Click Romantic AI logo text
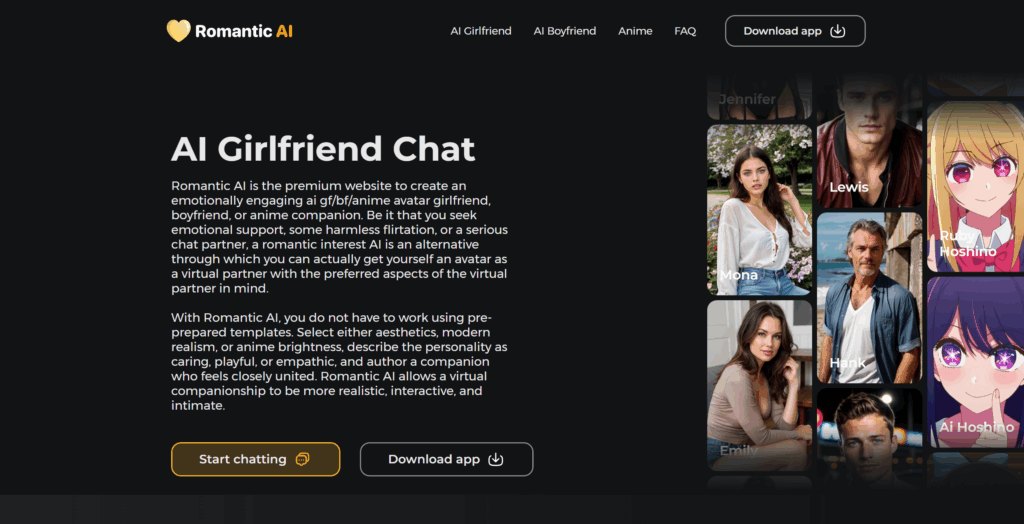Viewport: 1024px width, 524px height. pyautogui.click(x=244, y=31)
